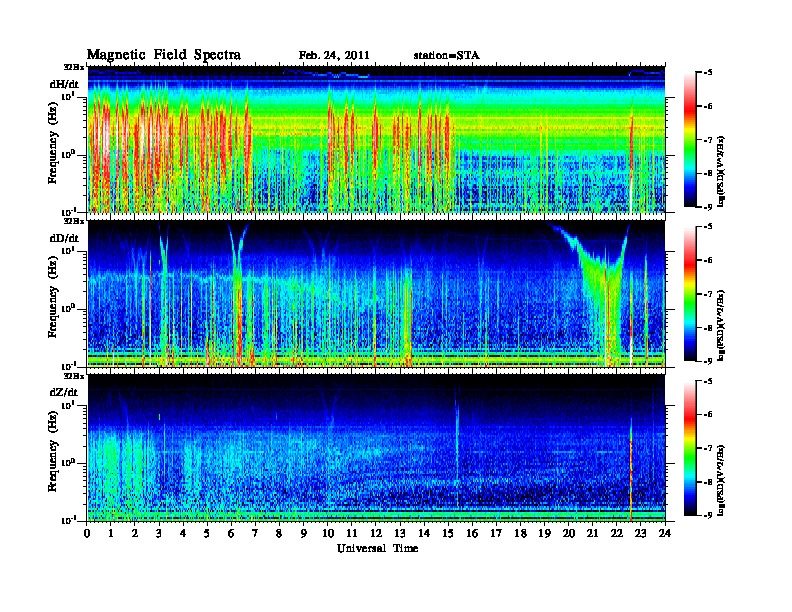Click the "-5" value on dZ/dt color scale
Screen dimensions: 792x612
pos(708,381)
